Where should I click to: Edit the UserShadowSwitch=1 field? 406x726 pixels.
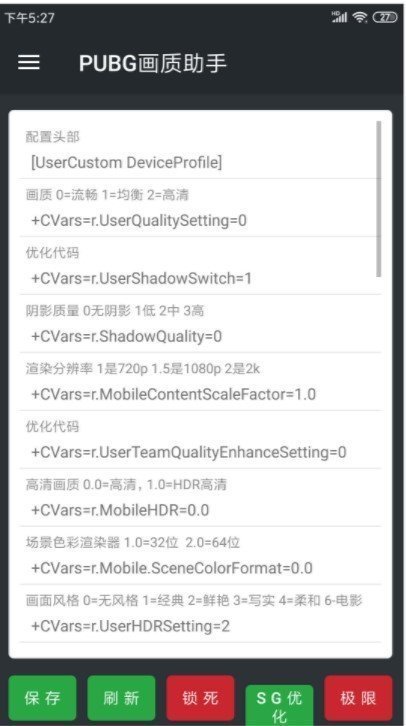coord(200,279)
